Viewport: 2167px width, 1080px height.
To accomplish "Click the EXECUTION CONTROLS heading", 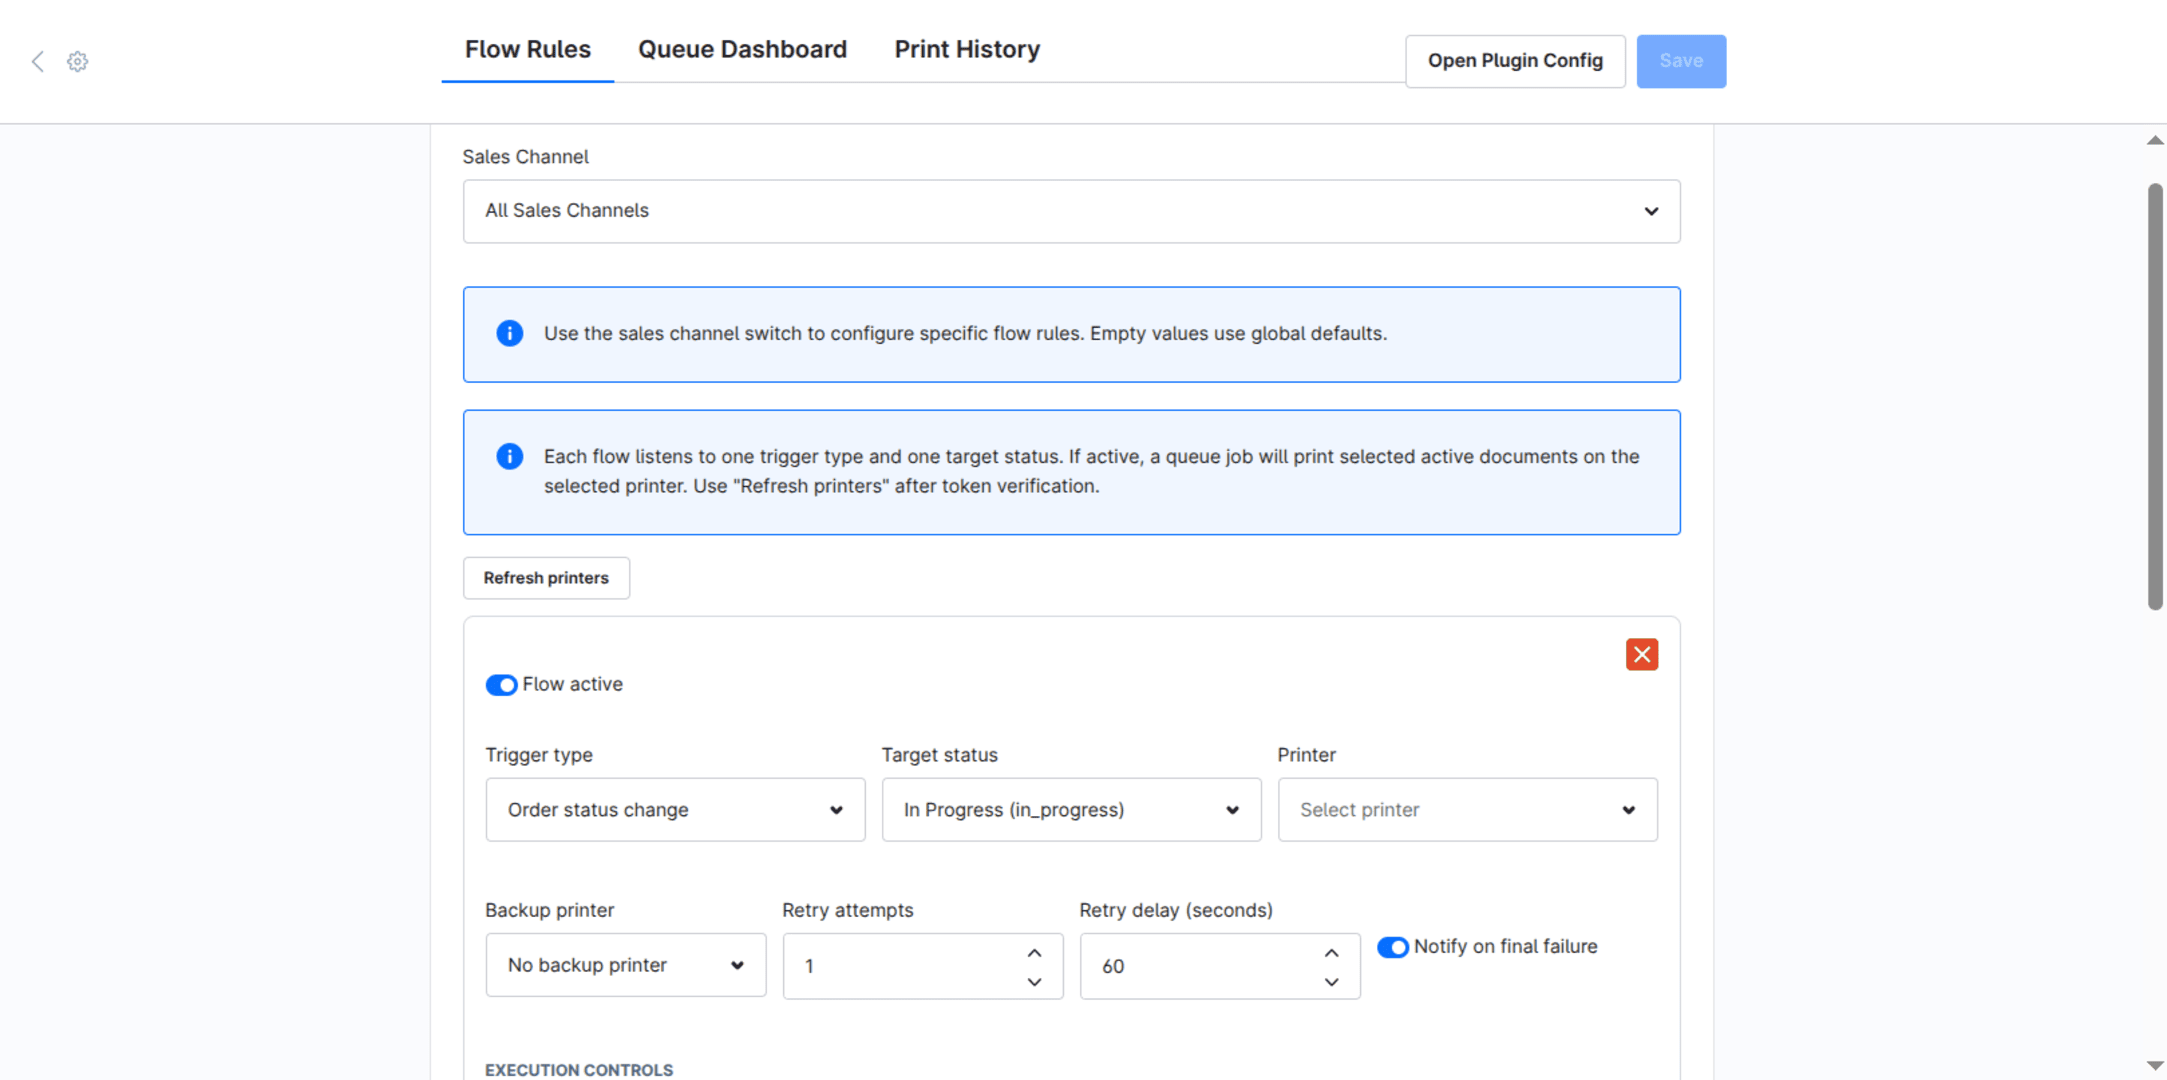I will pyautogui.click(x=579, y=1070).
